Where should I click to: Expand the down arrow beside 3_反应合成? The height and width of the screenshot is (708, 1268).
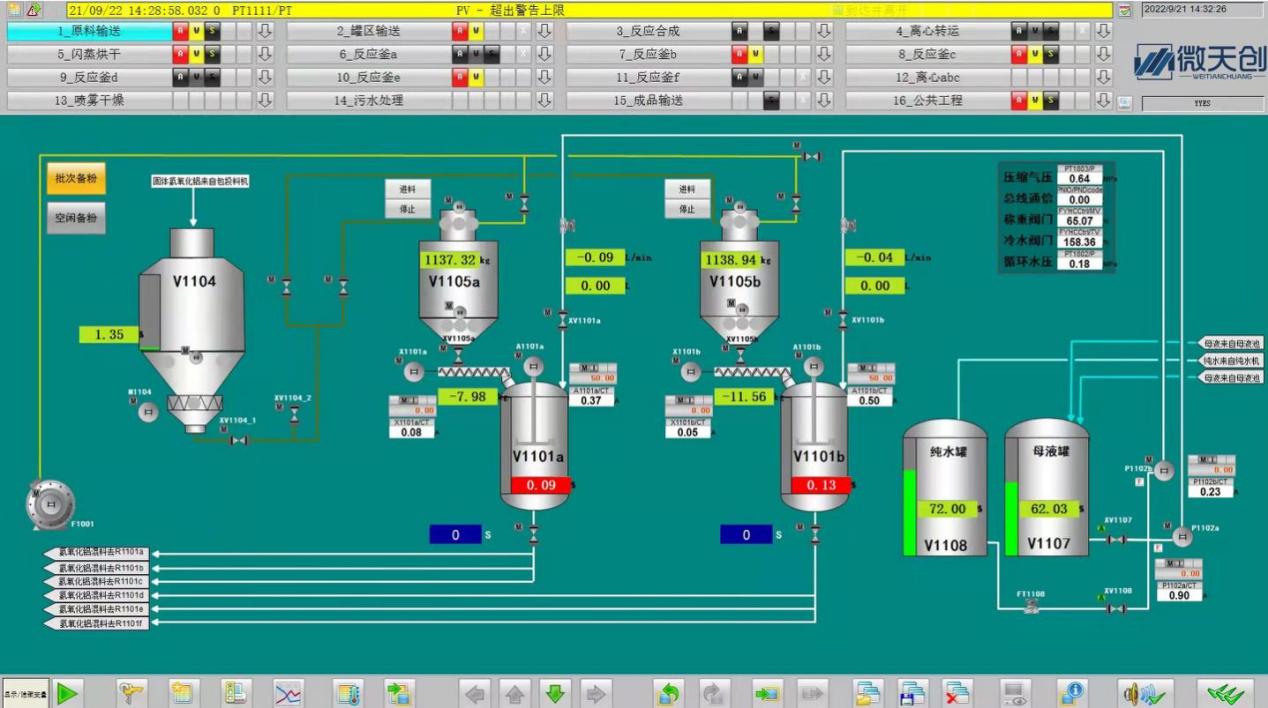pos(824,30)
